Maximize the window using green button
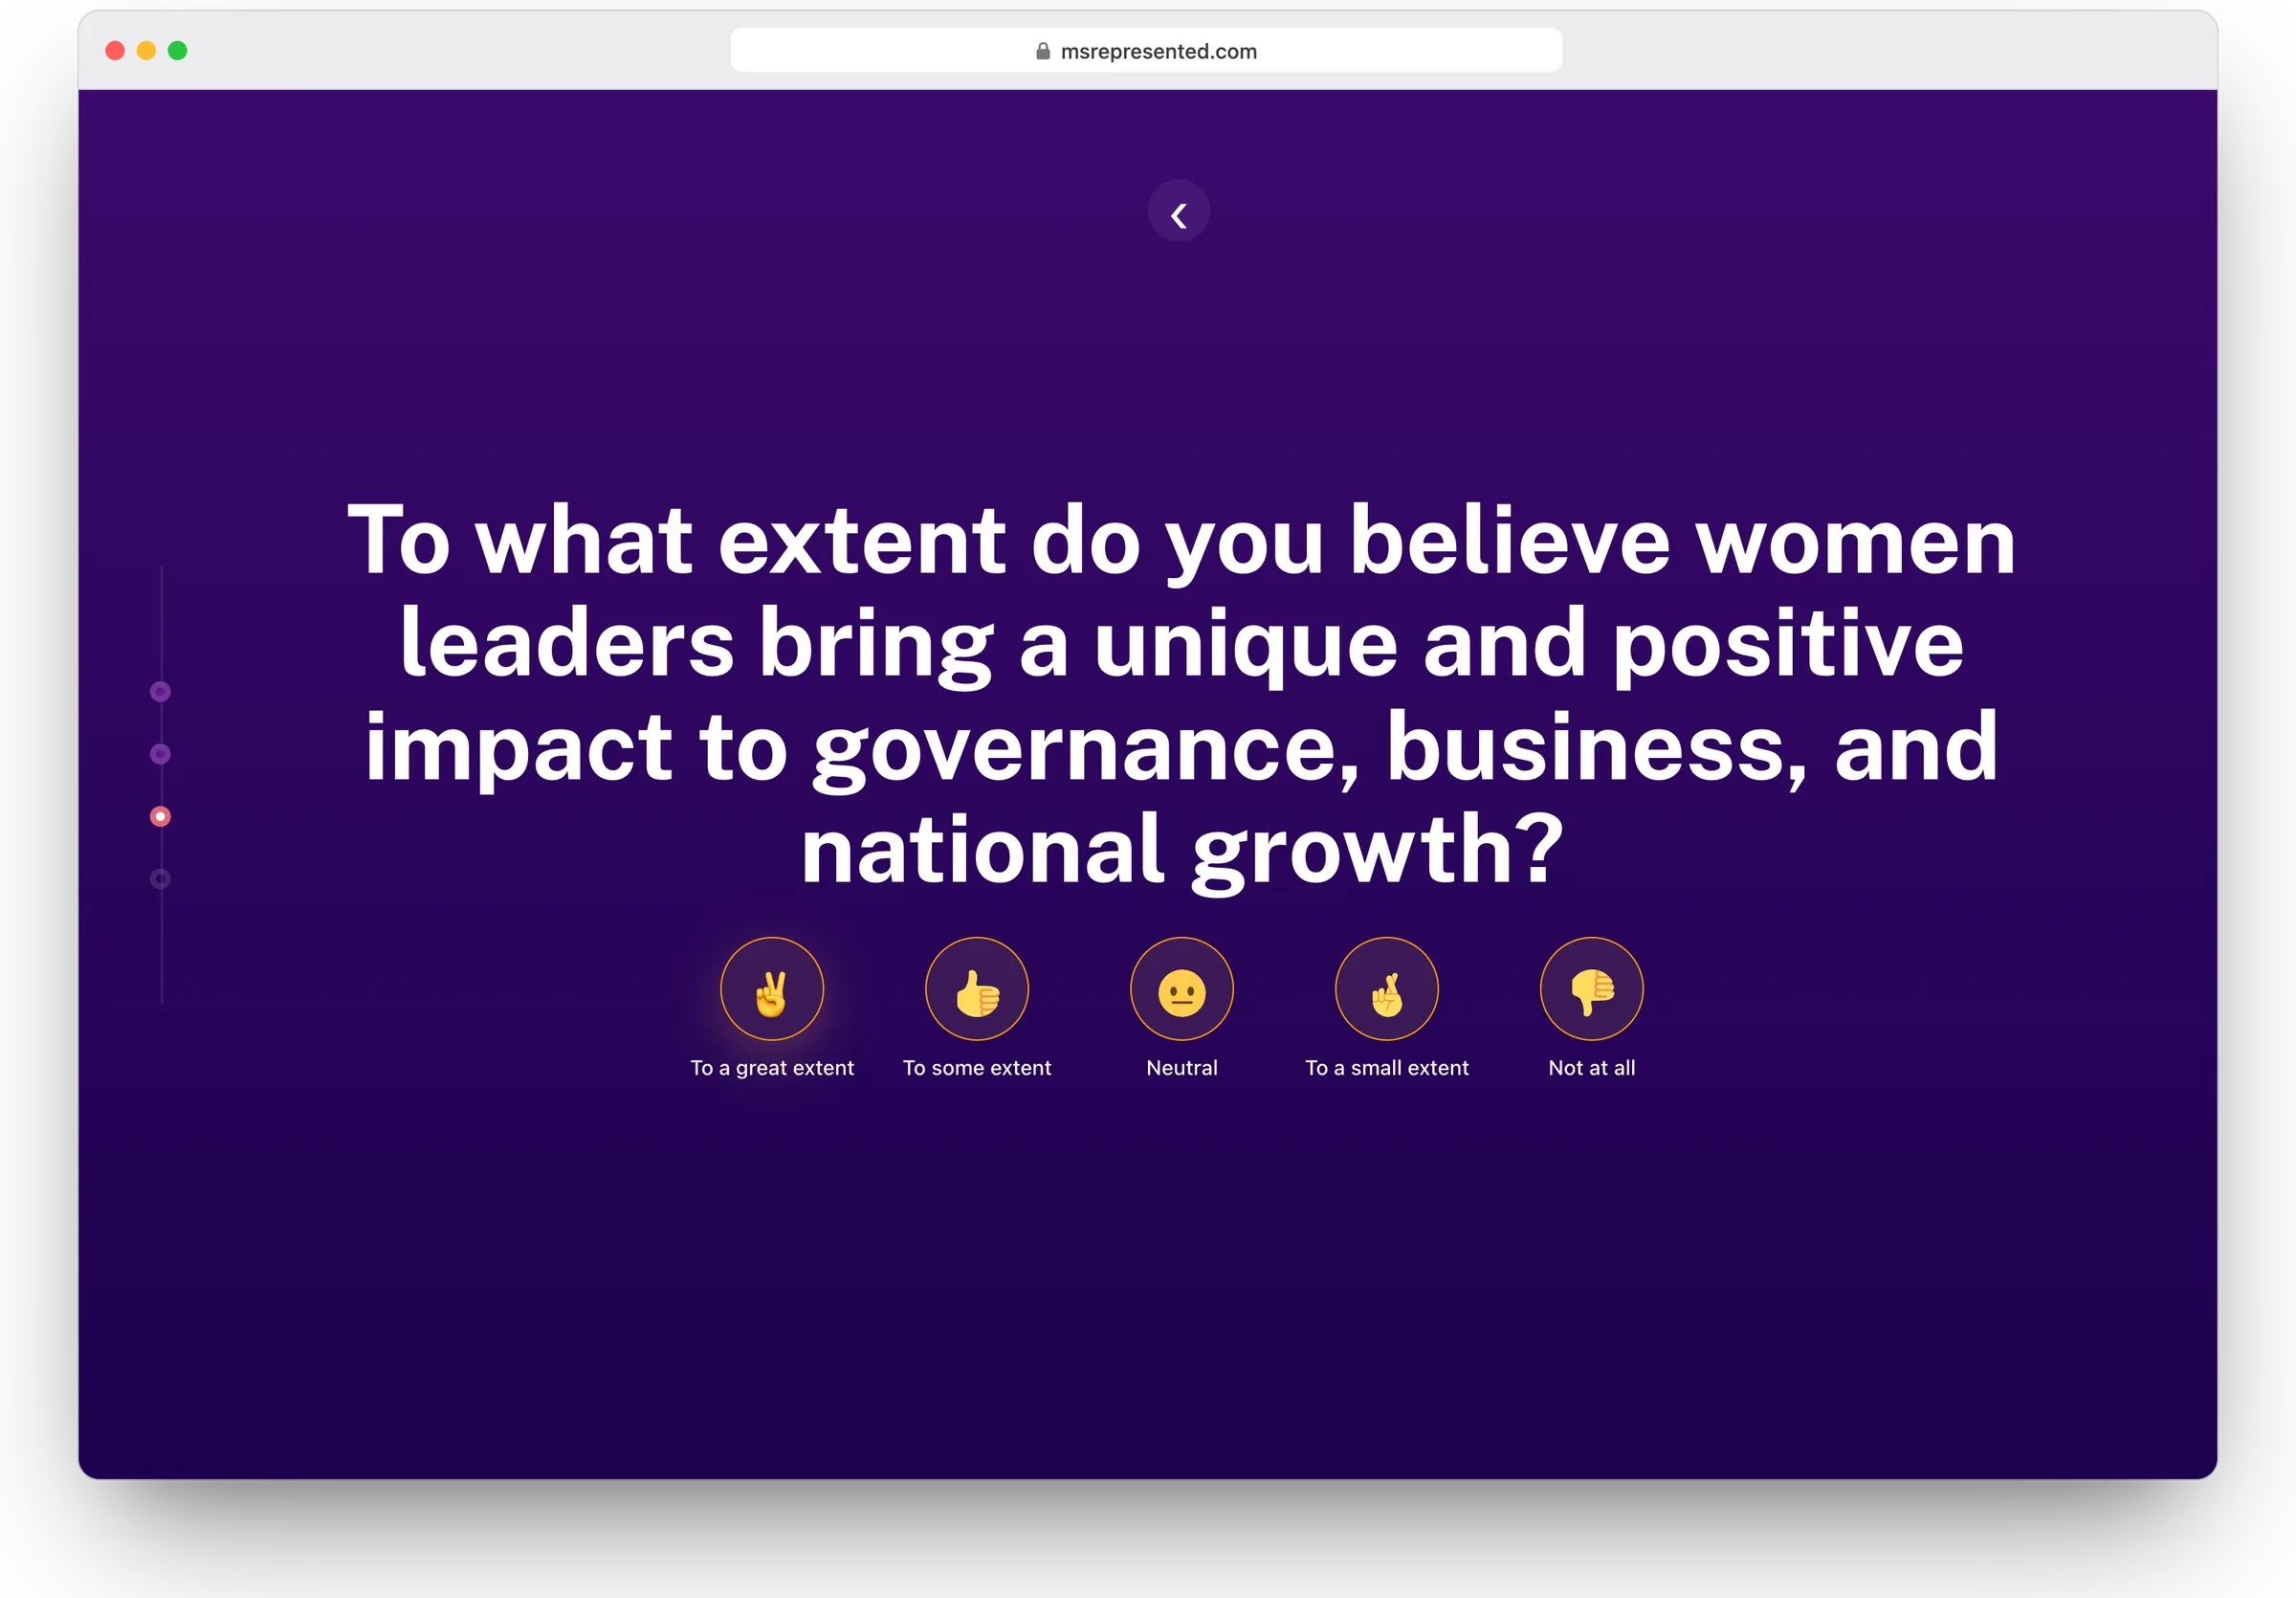Image resolution: width=2296 pixels, height=1598 pixels. point(177,51)
